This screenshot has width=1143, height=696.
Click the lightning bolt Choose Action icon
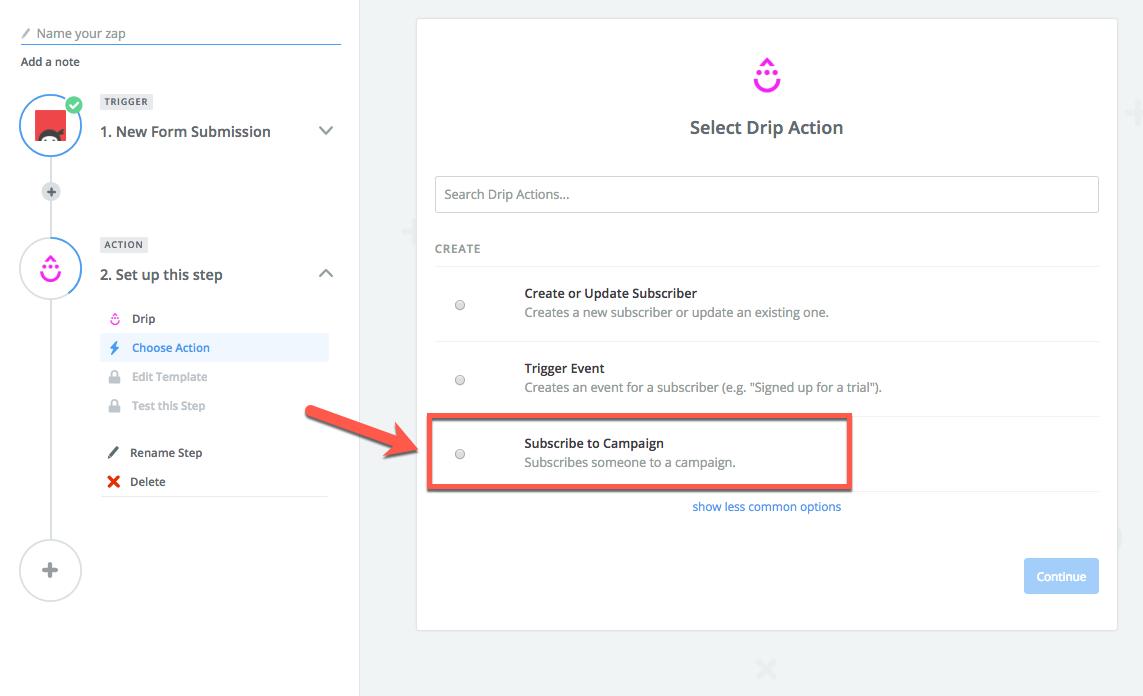[x=114, y=348]
